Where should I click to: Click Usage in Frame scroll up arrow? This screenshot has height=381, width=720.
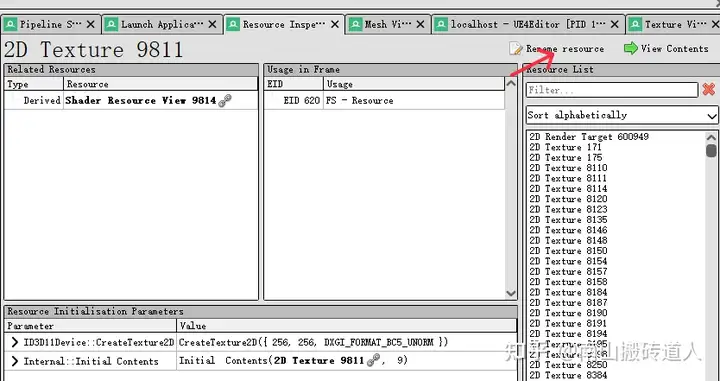[511, 84]
